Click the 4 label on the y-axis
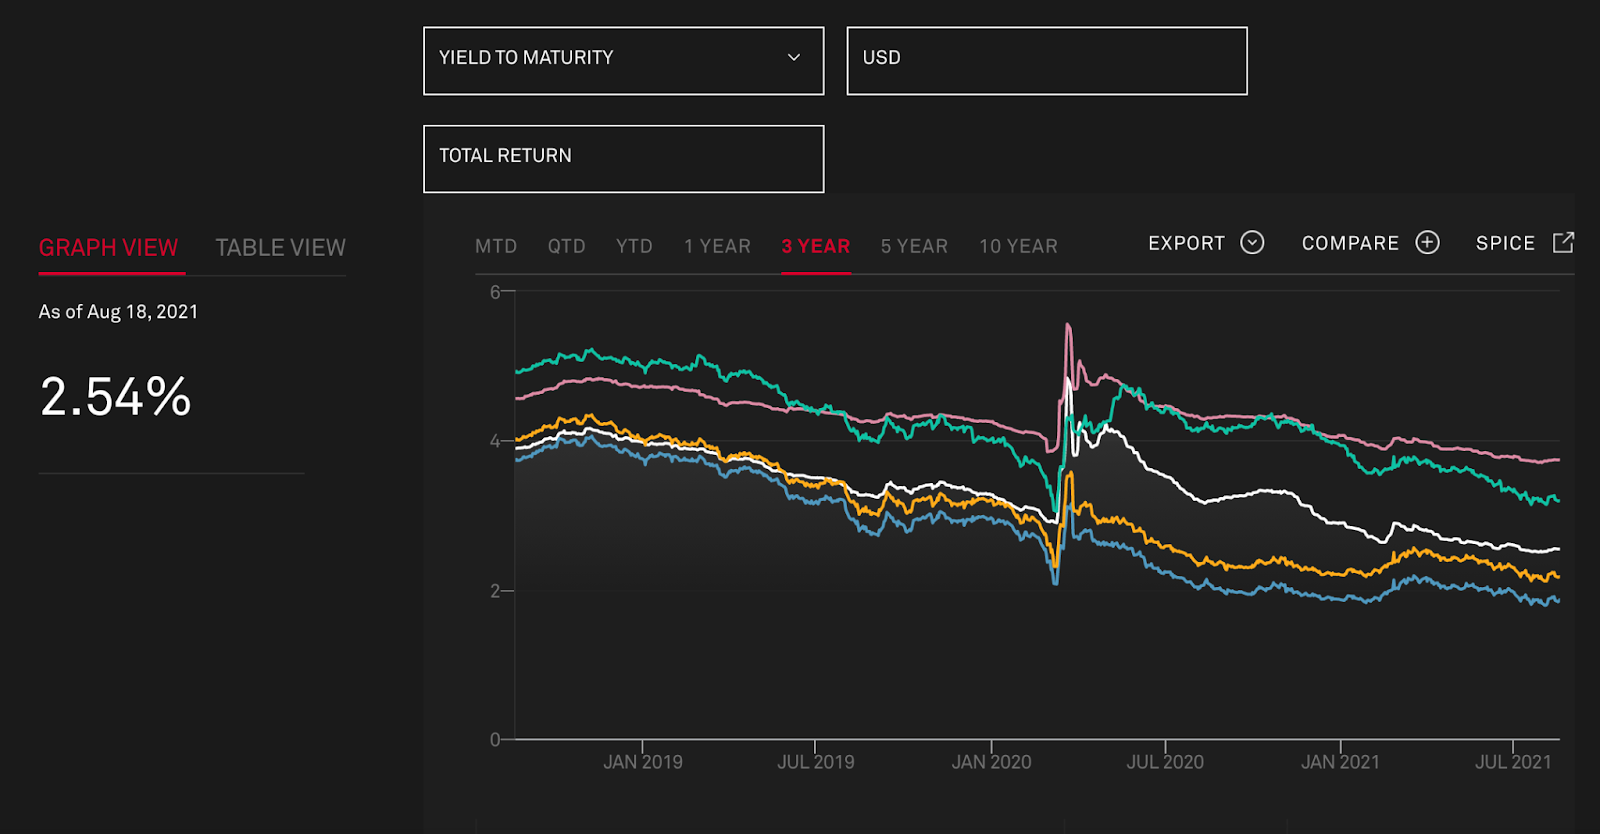Screen dimensions: 1600x834 coord(495,441)
